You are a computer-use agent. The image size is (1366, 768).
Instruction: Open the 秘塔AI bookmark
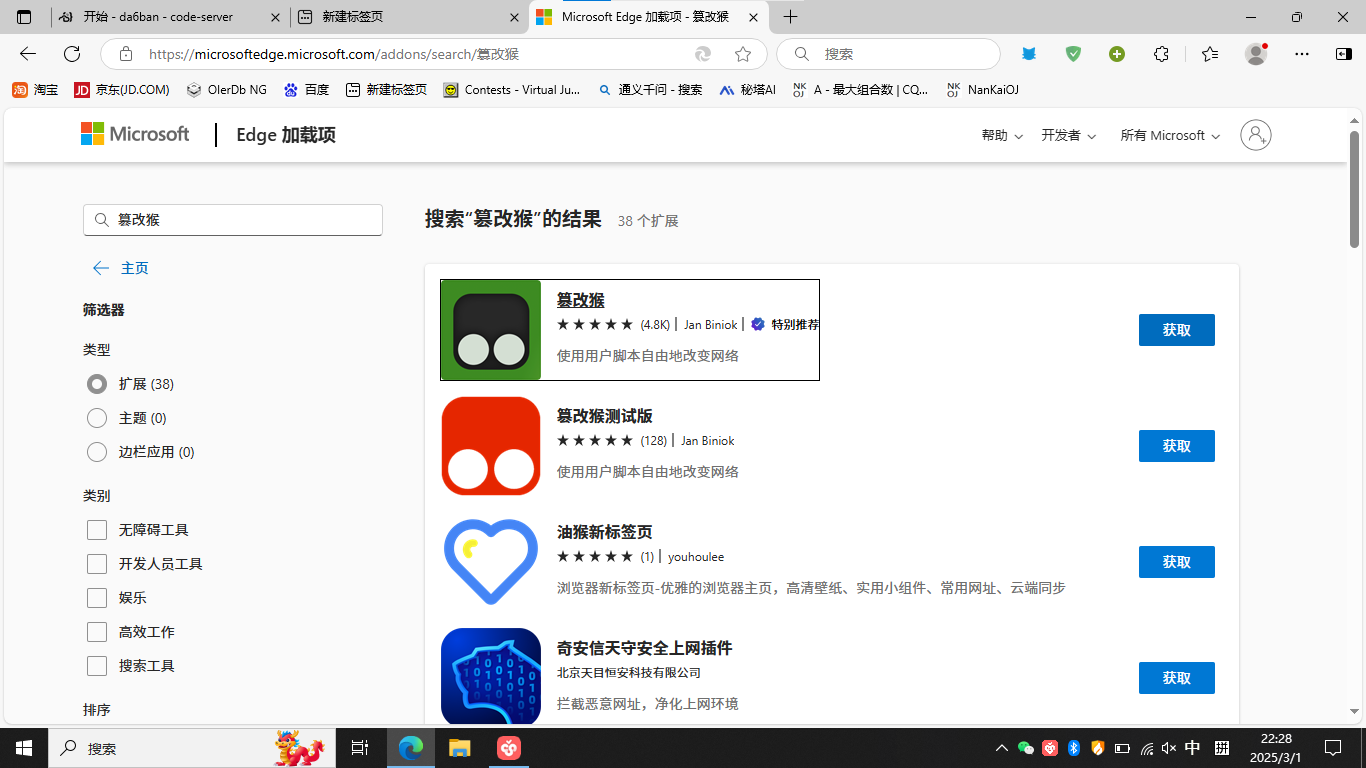[x=747, y=90]
